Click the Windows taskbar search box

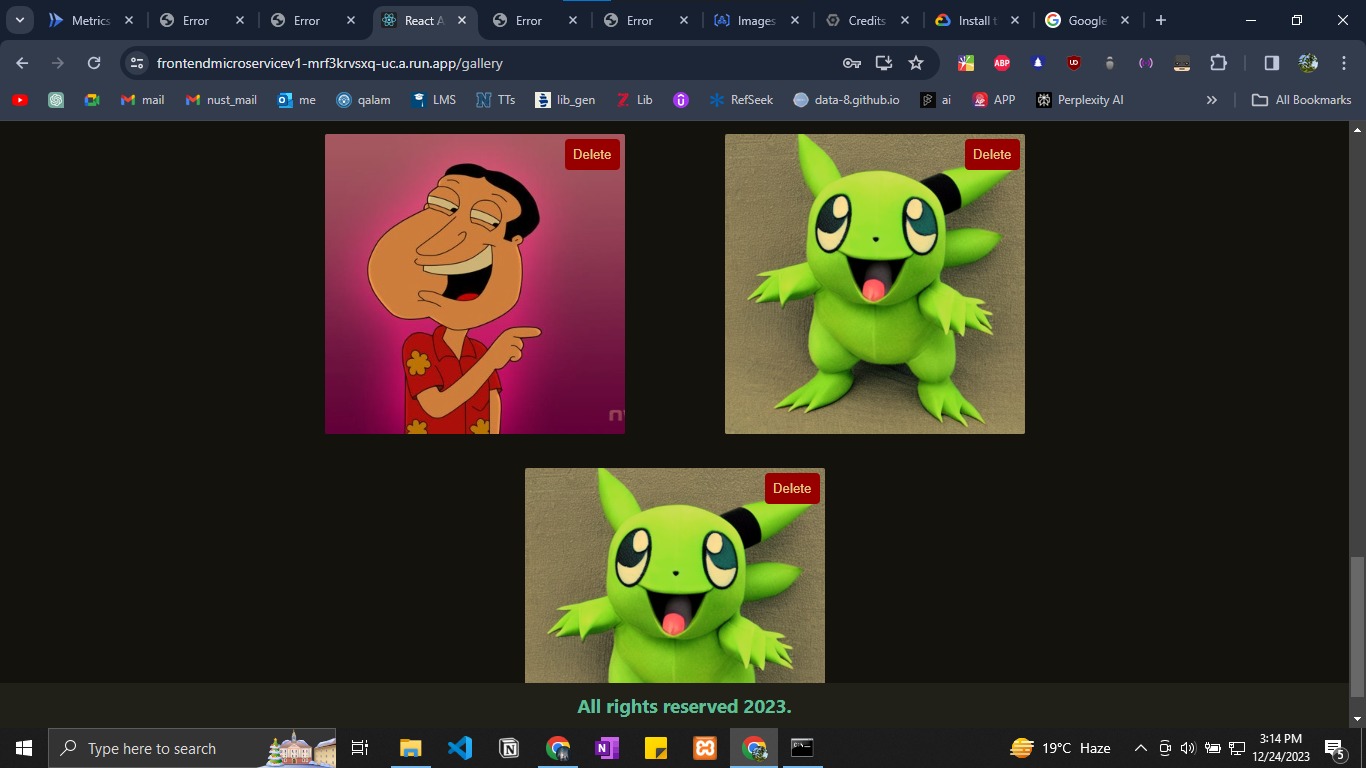coord(192,748)
